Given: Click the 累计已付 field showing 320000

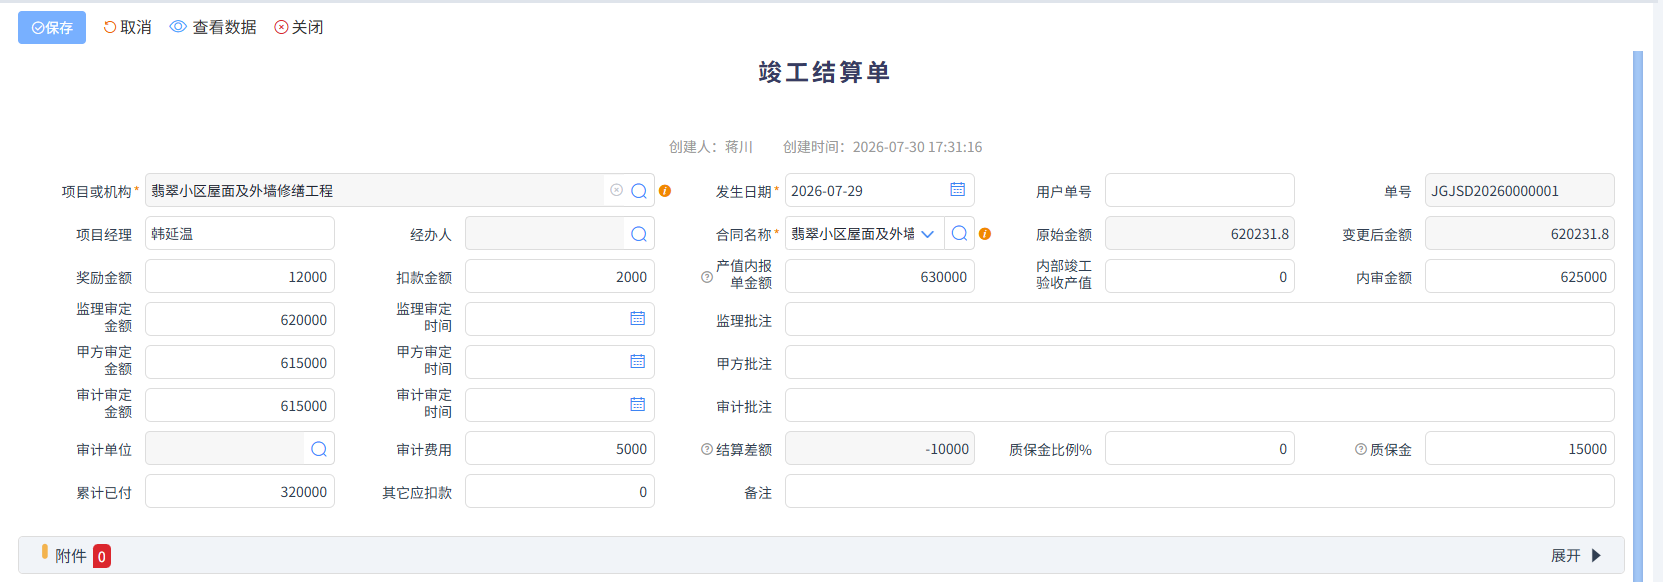Looking at the screenshot, I should tap(240, 491).
